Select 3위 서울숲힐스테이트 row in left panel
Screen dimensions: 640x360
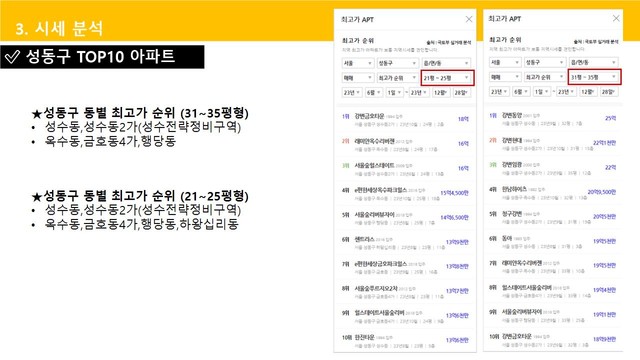(405, 169)
